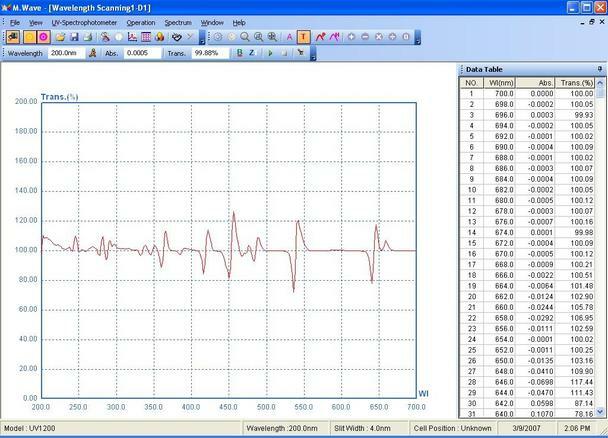This screenshot has height=438, width=608.
Task: Open the Window menu
Action: 212,22
